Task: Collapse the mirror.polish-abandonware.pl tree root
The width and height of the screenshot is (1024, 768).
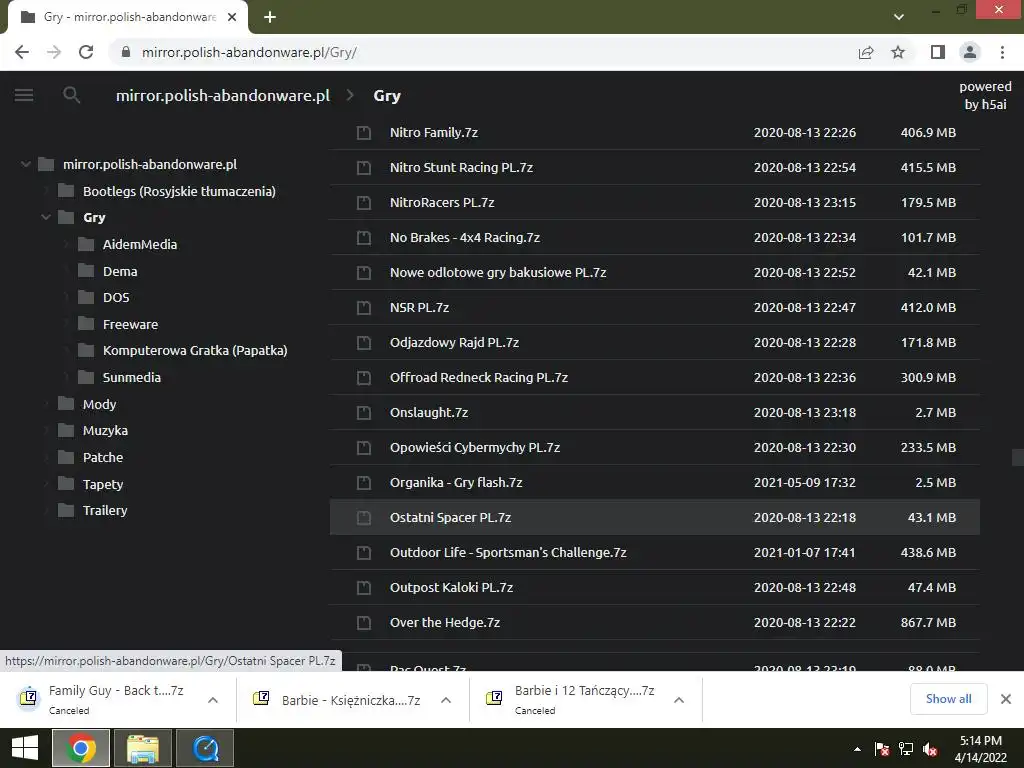Action: pyautogui.click(x=25, y=165)
